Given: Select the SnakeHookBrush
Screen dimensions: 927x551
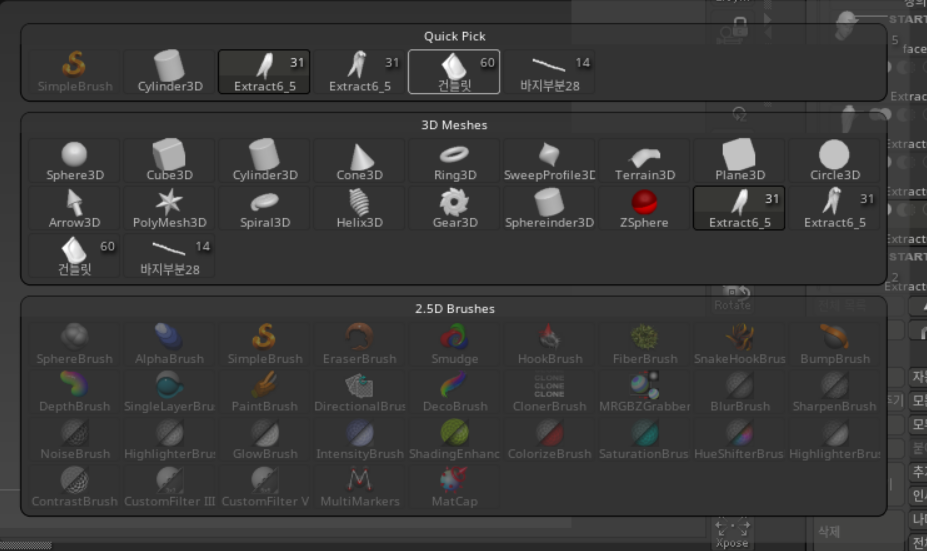Looking at the screenshot, I should click(739, 345).
